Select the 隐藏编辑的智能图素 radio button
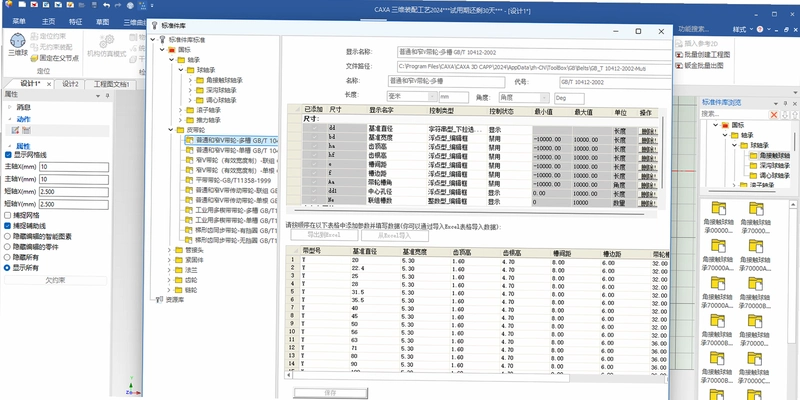The width and height of the screenshot is (800, 400). [x=8, y=236]
